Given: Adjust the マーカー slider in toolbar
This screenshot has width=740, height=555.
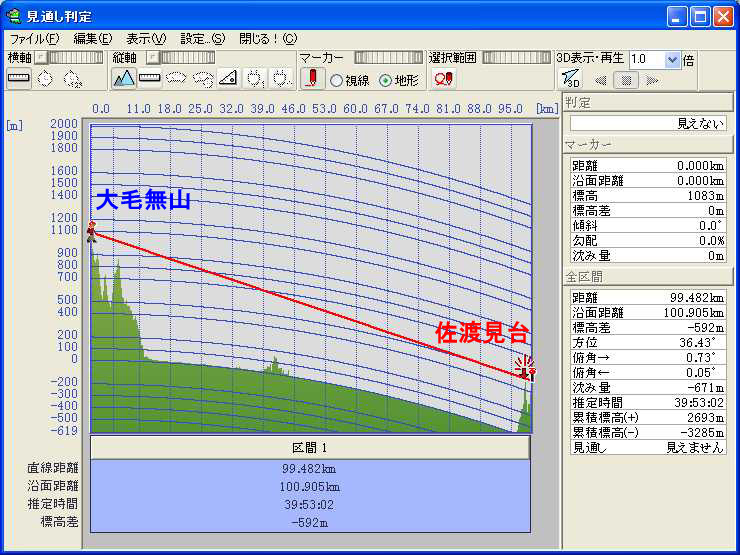Looking at the screenshot, I should click(x=388, y=58).
